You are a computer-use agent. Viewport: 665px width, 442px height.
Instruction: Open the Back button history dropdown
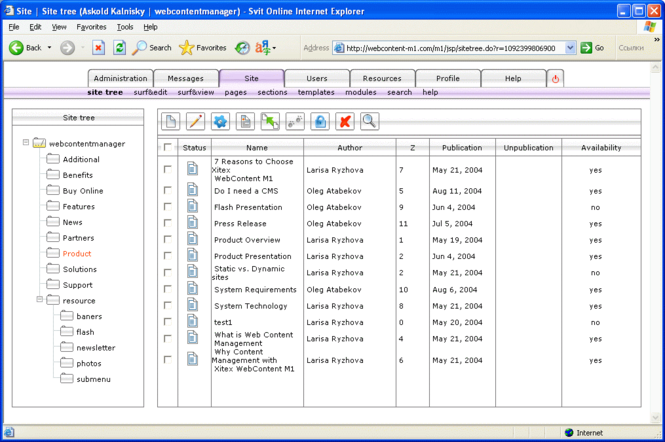tap(49, 48)
